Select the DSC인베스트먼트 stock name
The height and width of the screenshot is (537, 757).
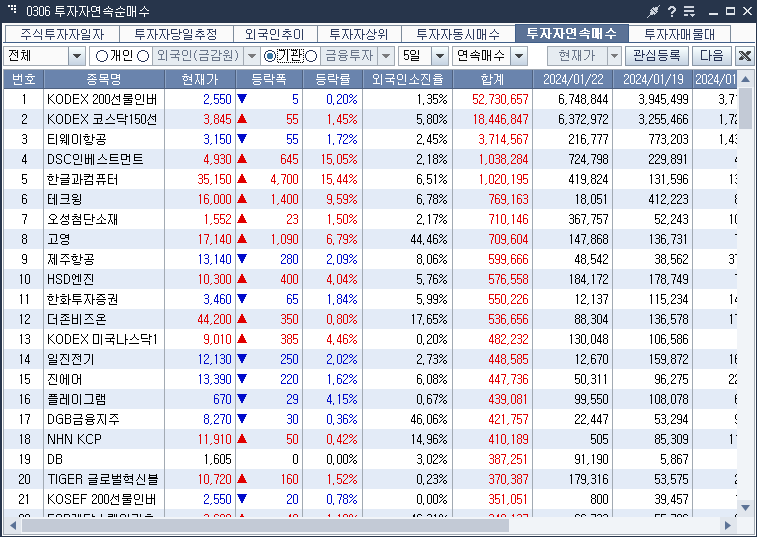pyautogui.click(x=95, y=159)
